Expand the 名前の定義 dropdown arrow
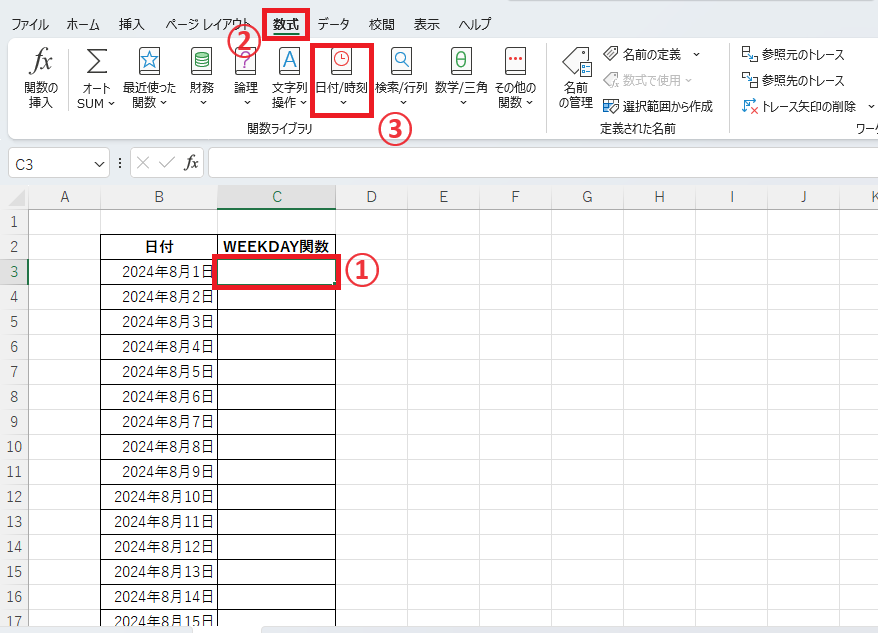Viewport: 878px width, 633px height. (x=697, y=55)
